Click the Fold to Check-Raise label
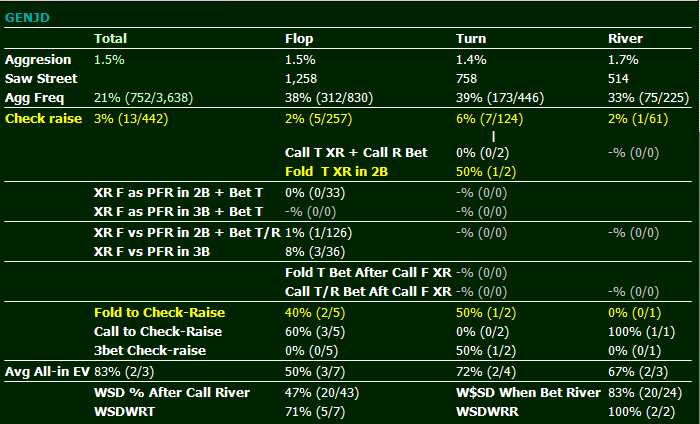 pos(158,312)
